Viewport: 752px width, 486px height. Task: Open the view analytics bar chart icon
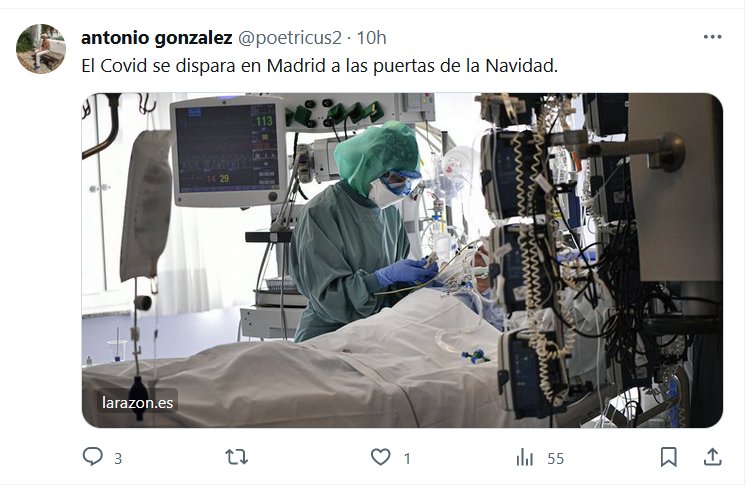525,457
